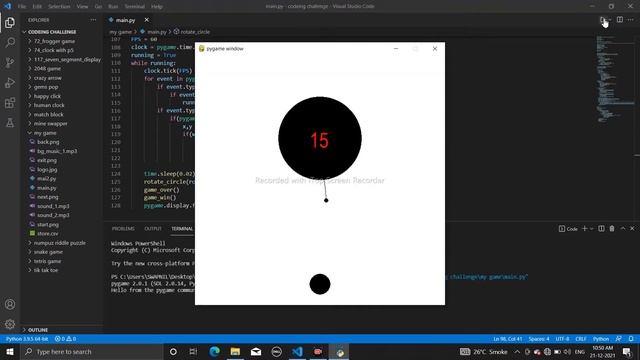Open the Explorer view in activity bar

click(x=10, y=22)
